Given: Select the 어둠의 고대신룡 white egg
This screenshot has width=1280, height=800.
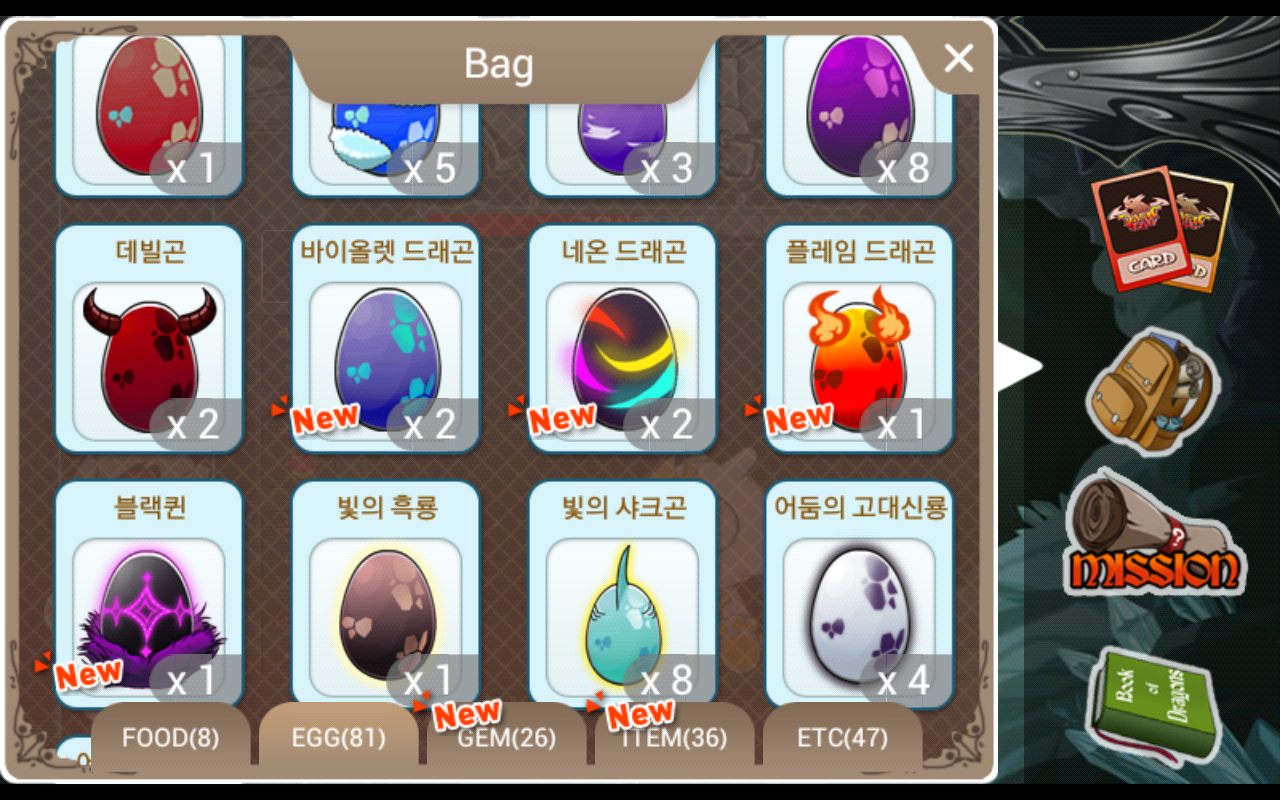Looking at the screenshot, I should (x=859, y=595).
